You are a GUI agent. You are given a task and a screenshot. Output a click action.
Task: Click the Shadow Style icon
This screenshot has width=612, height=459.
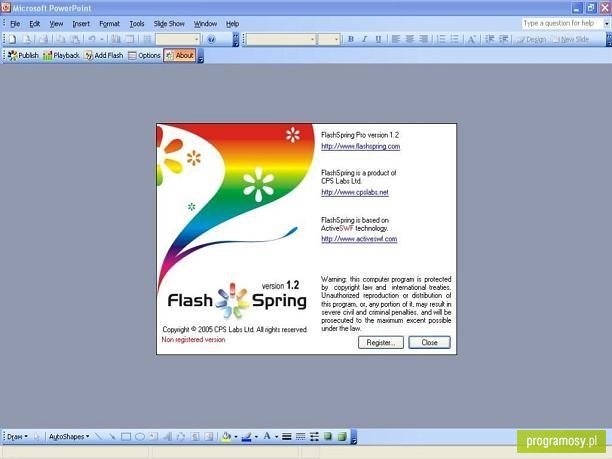coord(328,436)
